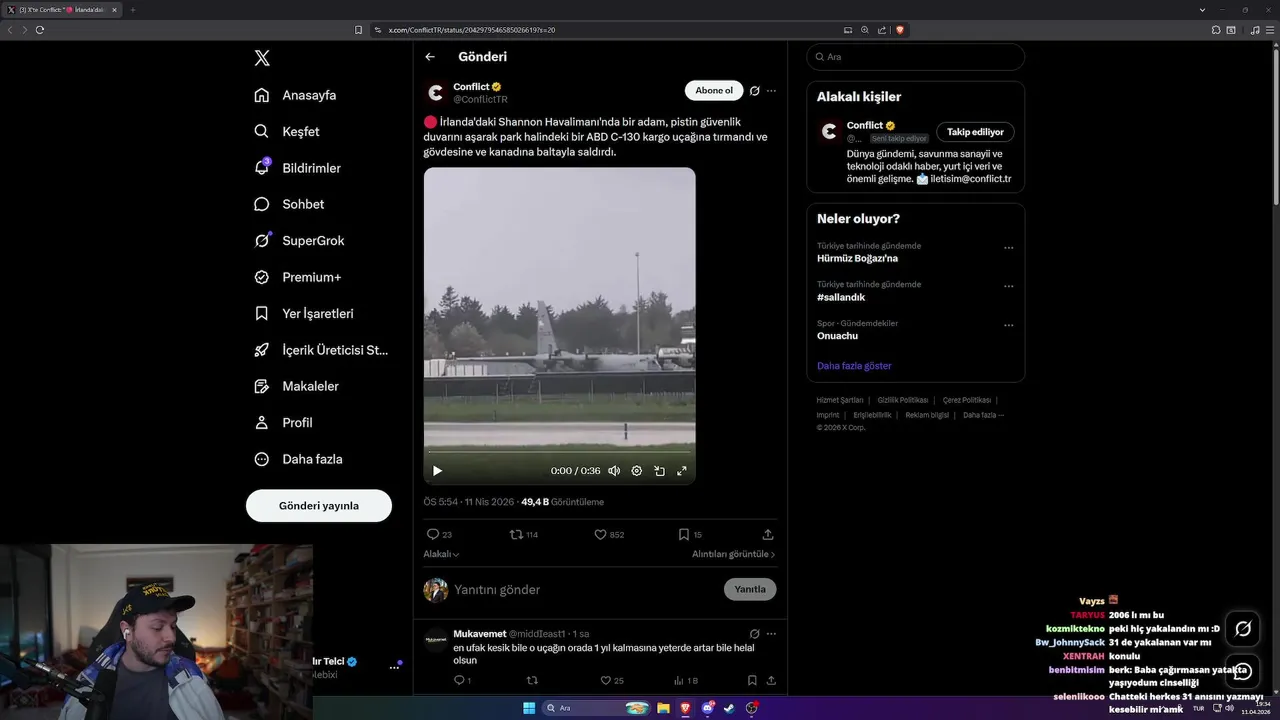Open the Alakalı sort dropdown
Image resolution: width=1280 pixels, height=720 pixels.
(x=441, y=554)
